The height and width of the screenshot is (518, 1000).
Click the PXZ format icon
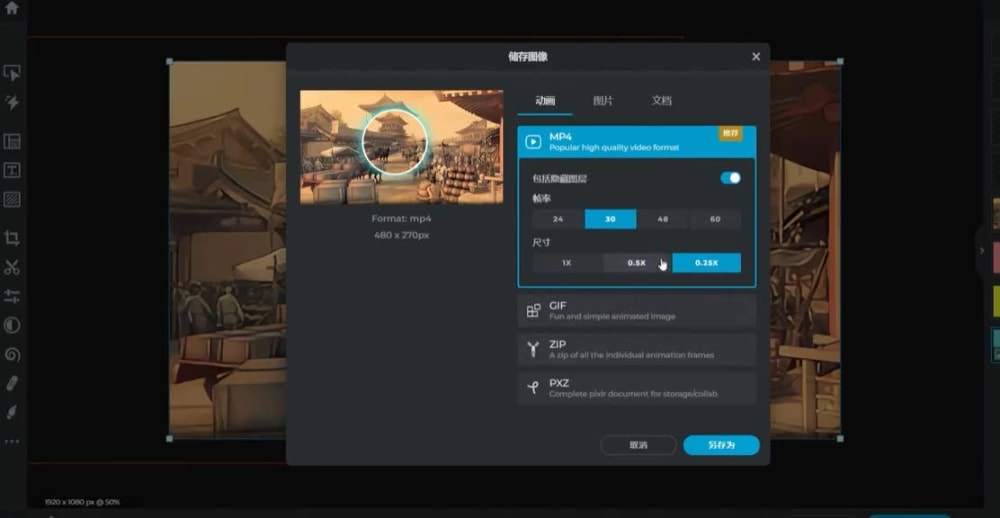(x=533, y=388)
